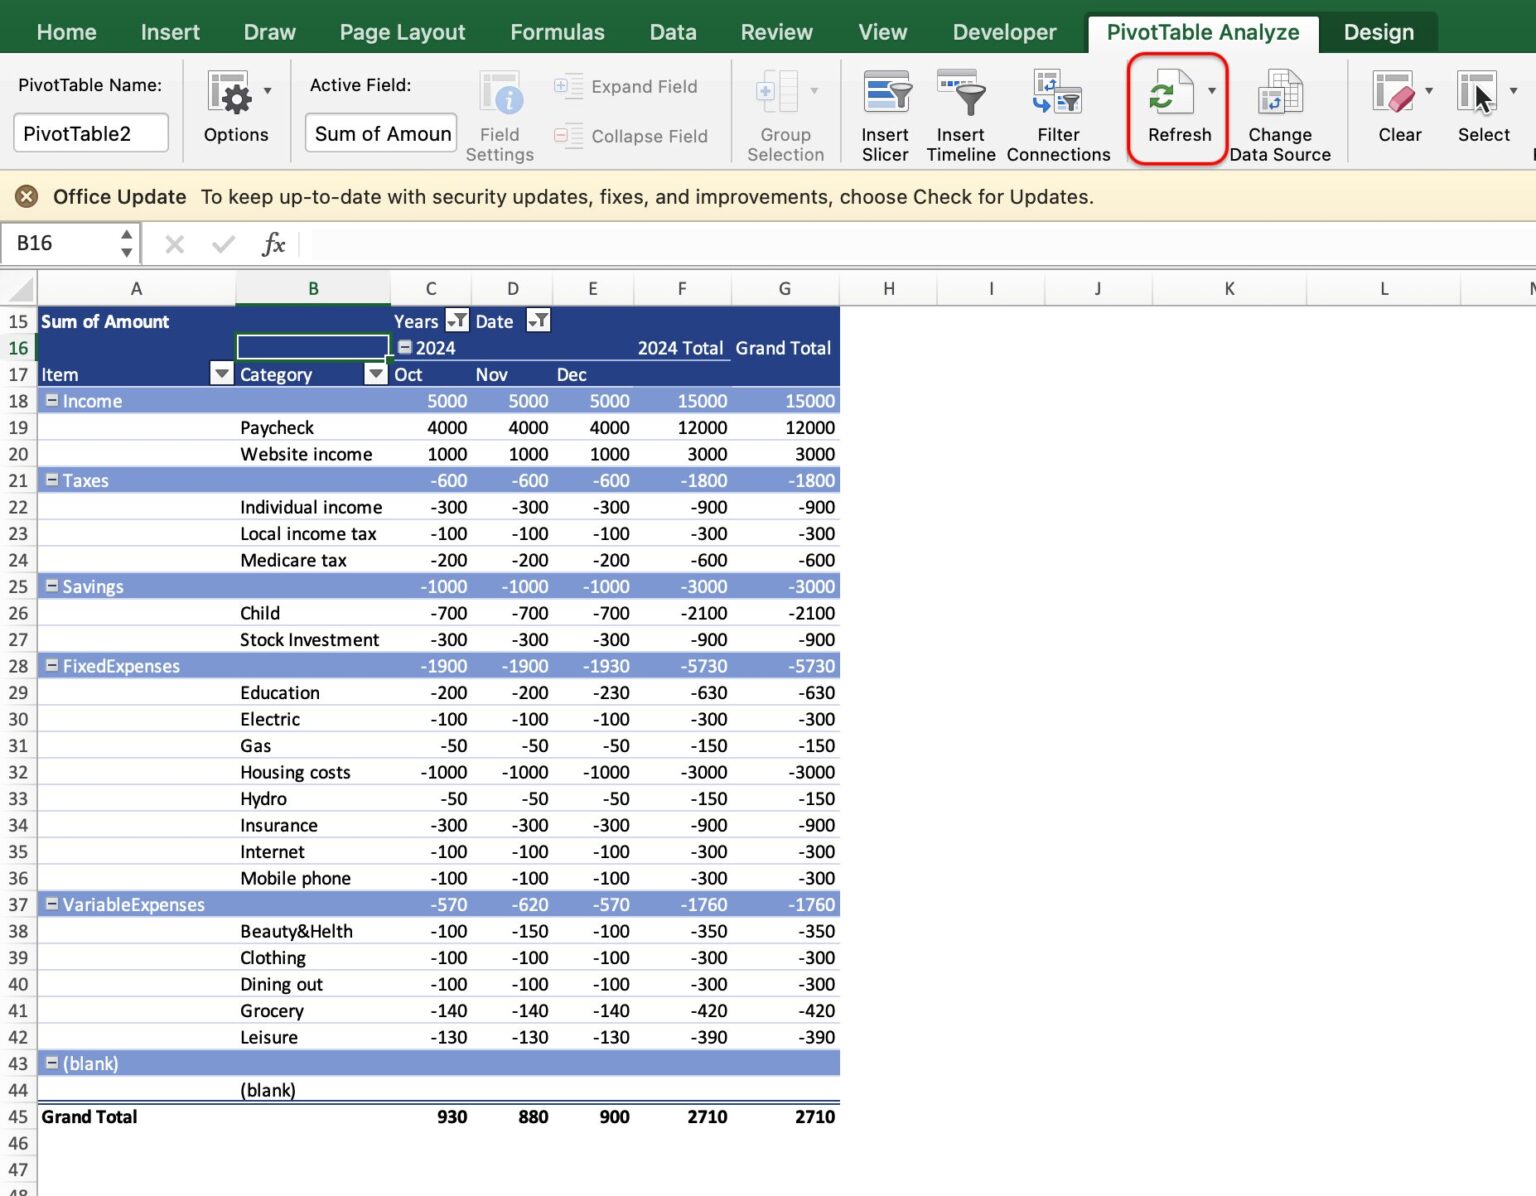Click the insert function fx icon
Image resolution: width=1536 pixels, height=1196 pixels.
(273, 244)
